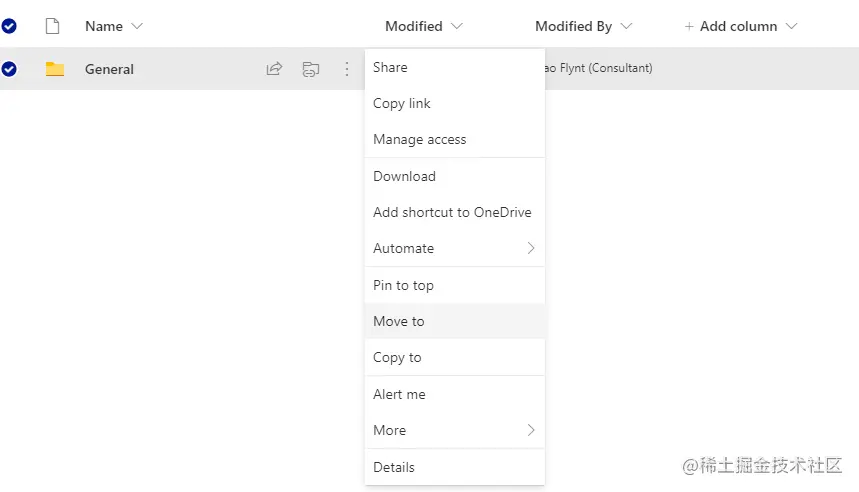Click the add shortcut icon on General row
The image size is (859, 492).
[x=311, y=69]
